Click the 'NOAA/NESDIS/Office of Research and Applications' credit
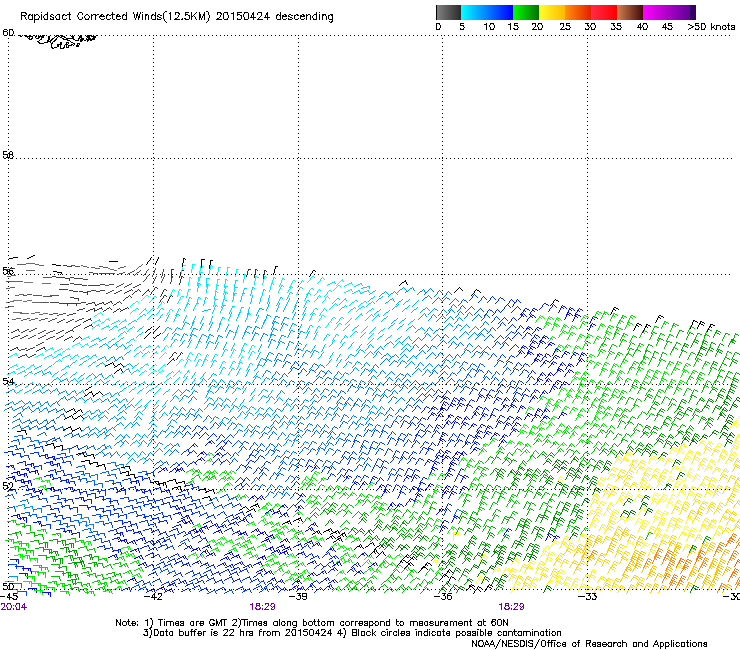740x650 pixels. pos(589,644)
